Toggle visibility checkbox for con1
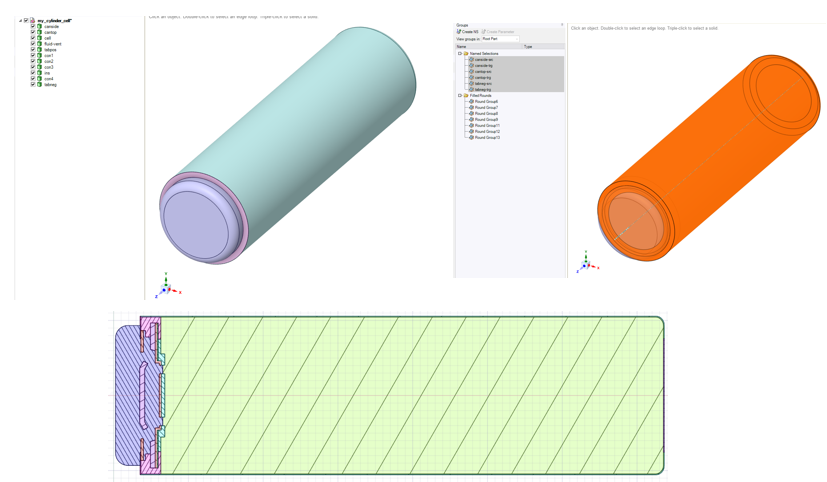Screen dimensions: 827x482 point(33,55)
